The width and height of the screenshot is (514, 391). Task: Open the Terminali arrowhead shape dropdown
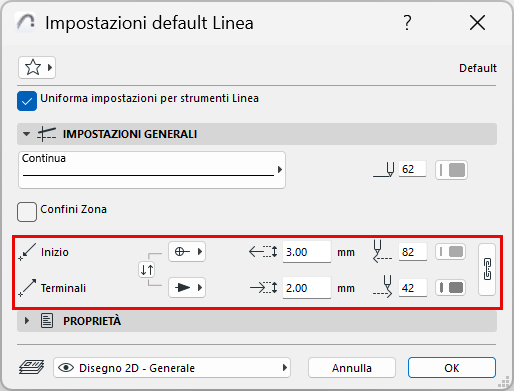187,287
